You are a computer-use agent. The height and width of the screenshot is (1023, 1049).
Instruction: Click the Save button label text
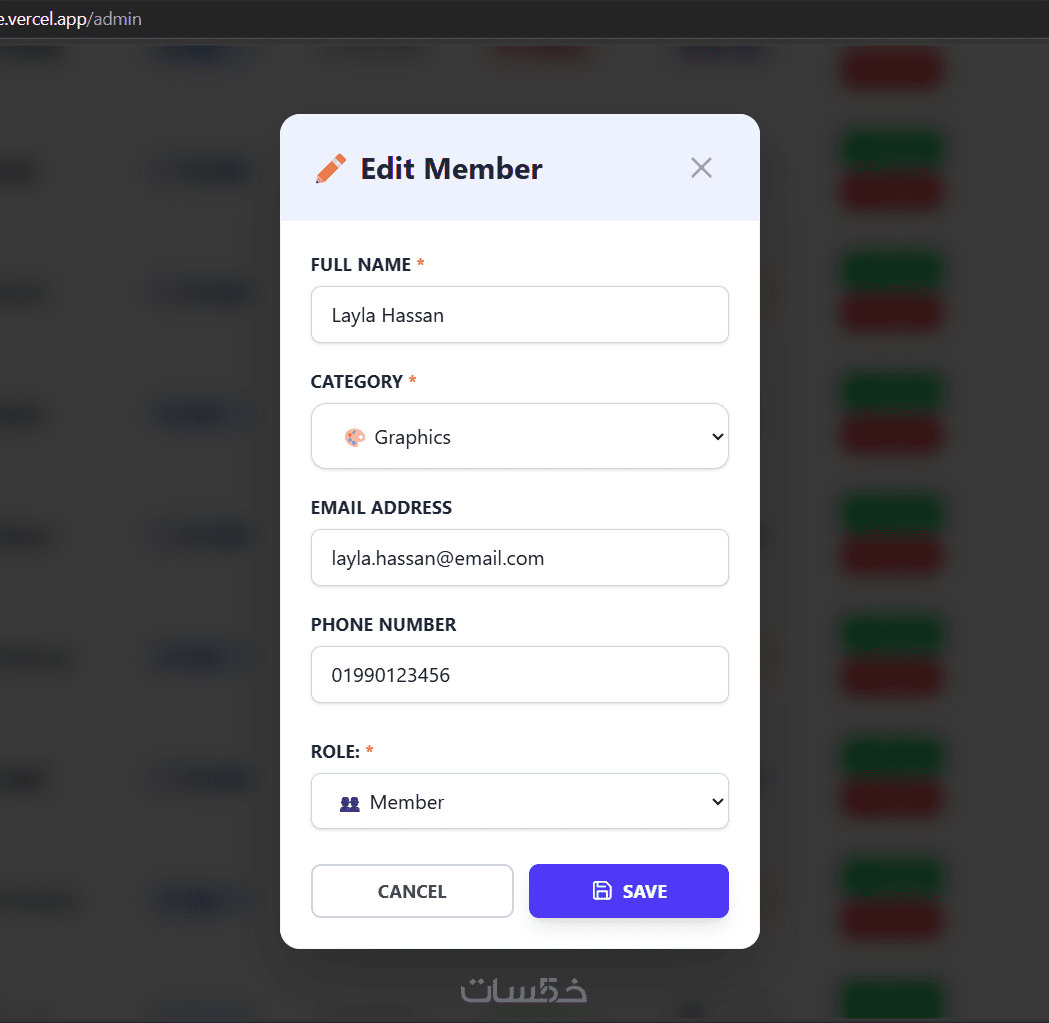click(645, 891)
